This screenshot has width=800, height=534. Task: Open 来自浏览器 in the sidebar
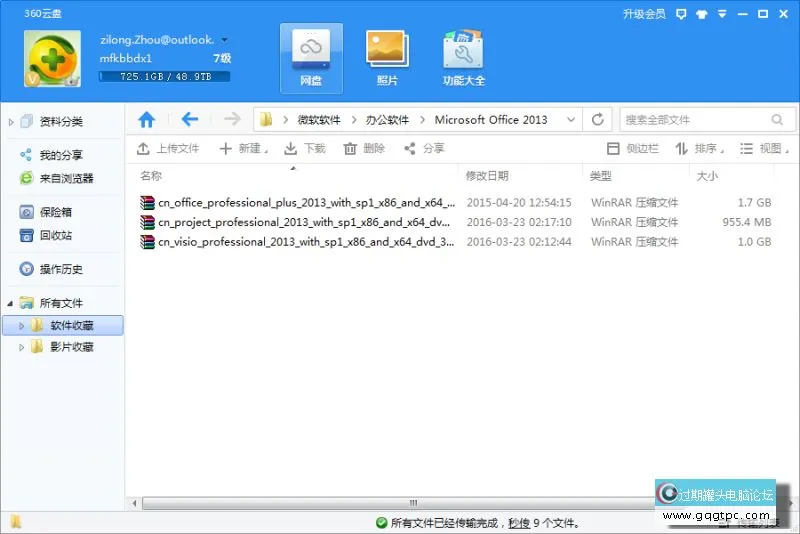(x=67, y=179)
